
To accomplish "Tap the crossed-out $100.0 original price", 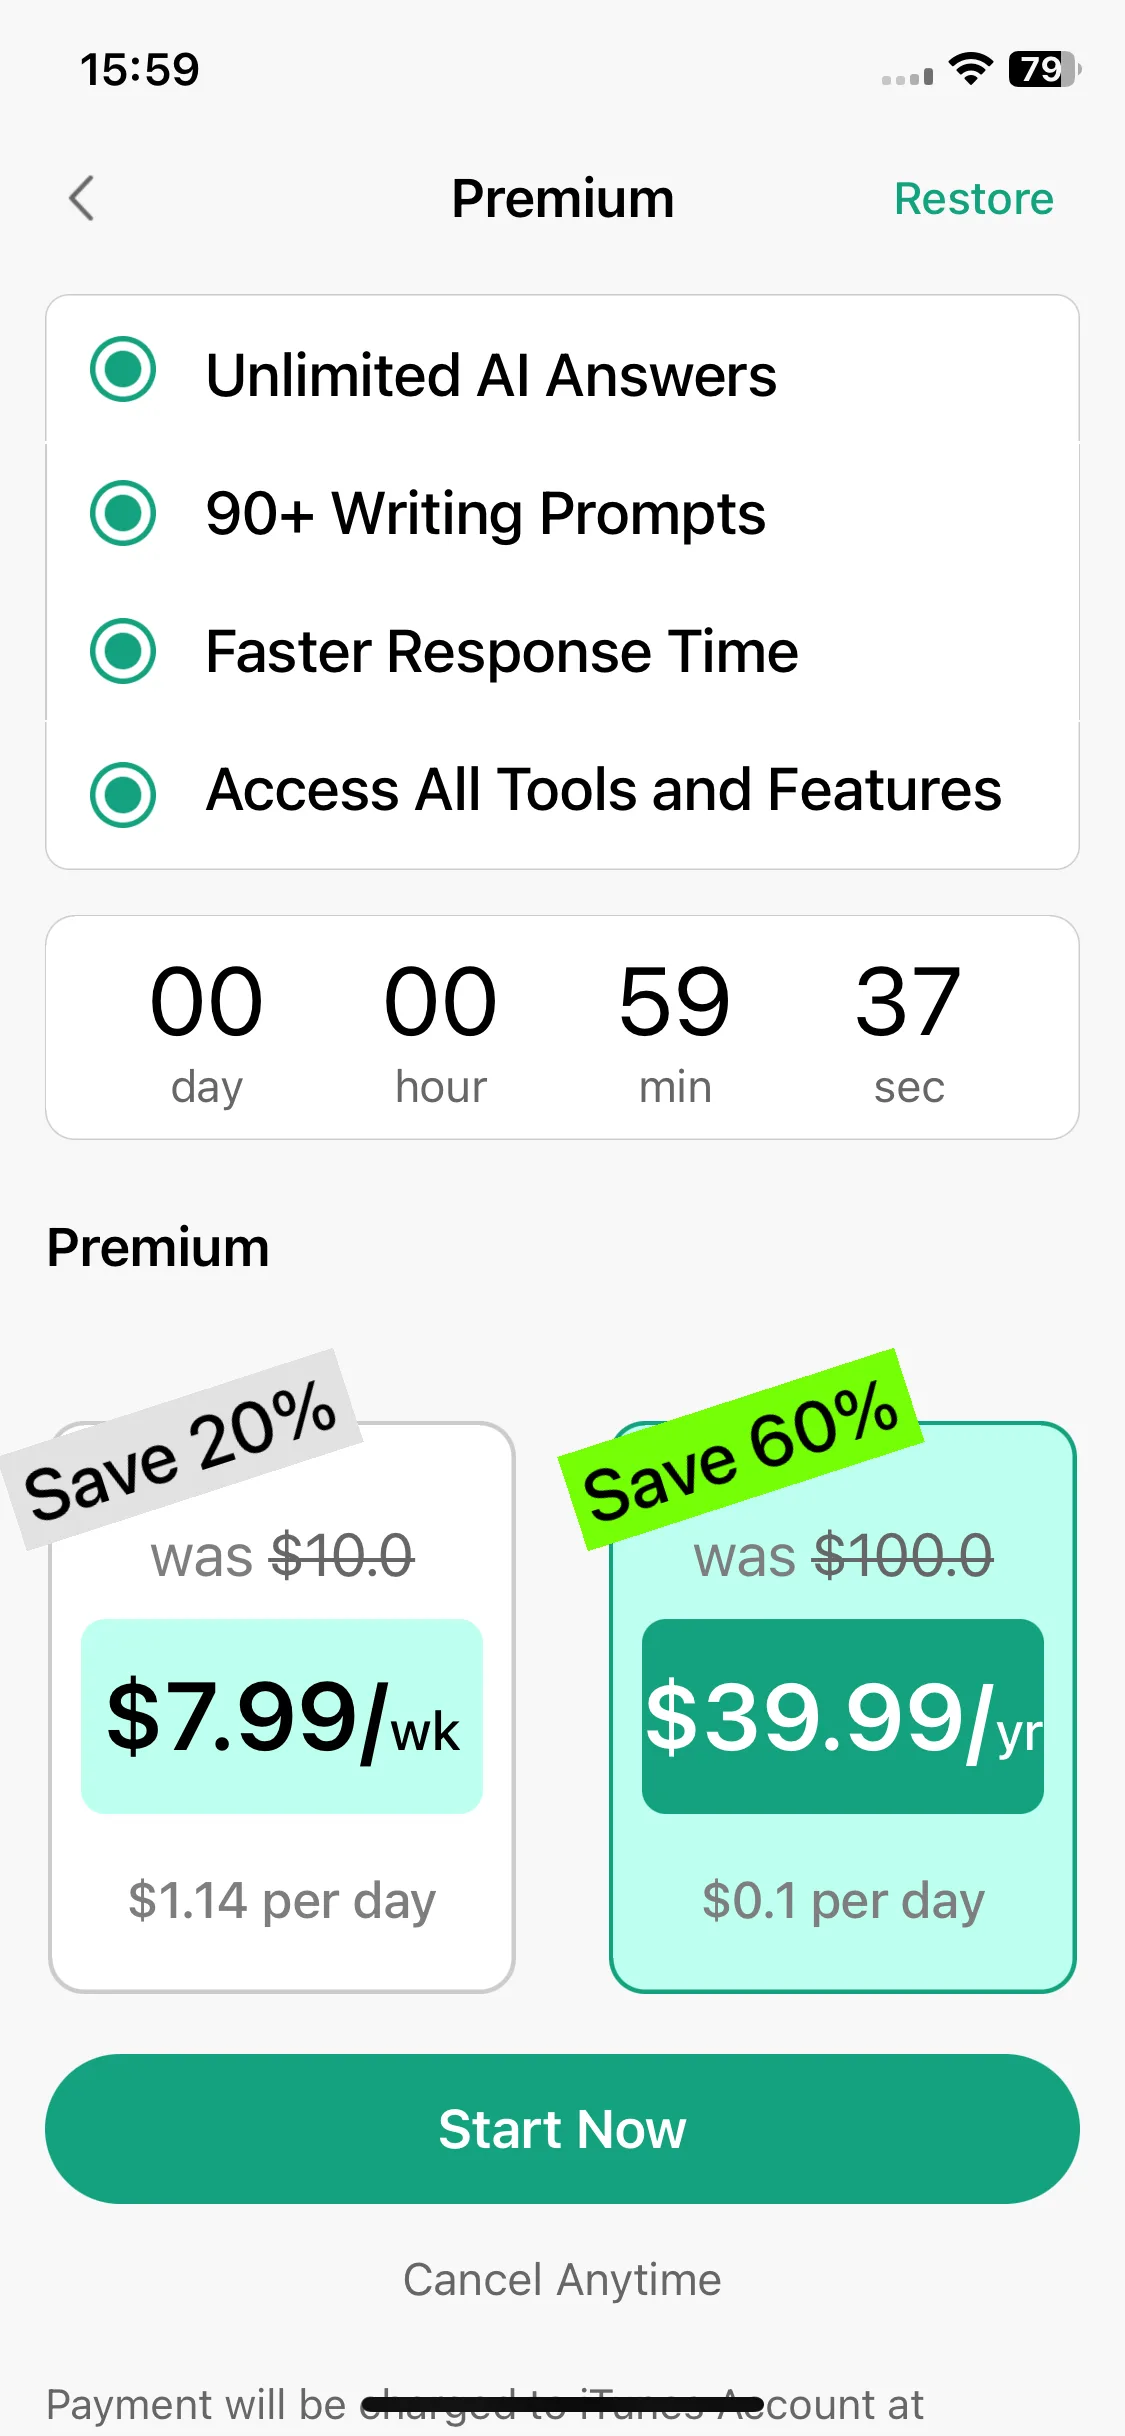I will 903,1556.
